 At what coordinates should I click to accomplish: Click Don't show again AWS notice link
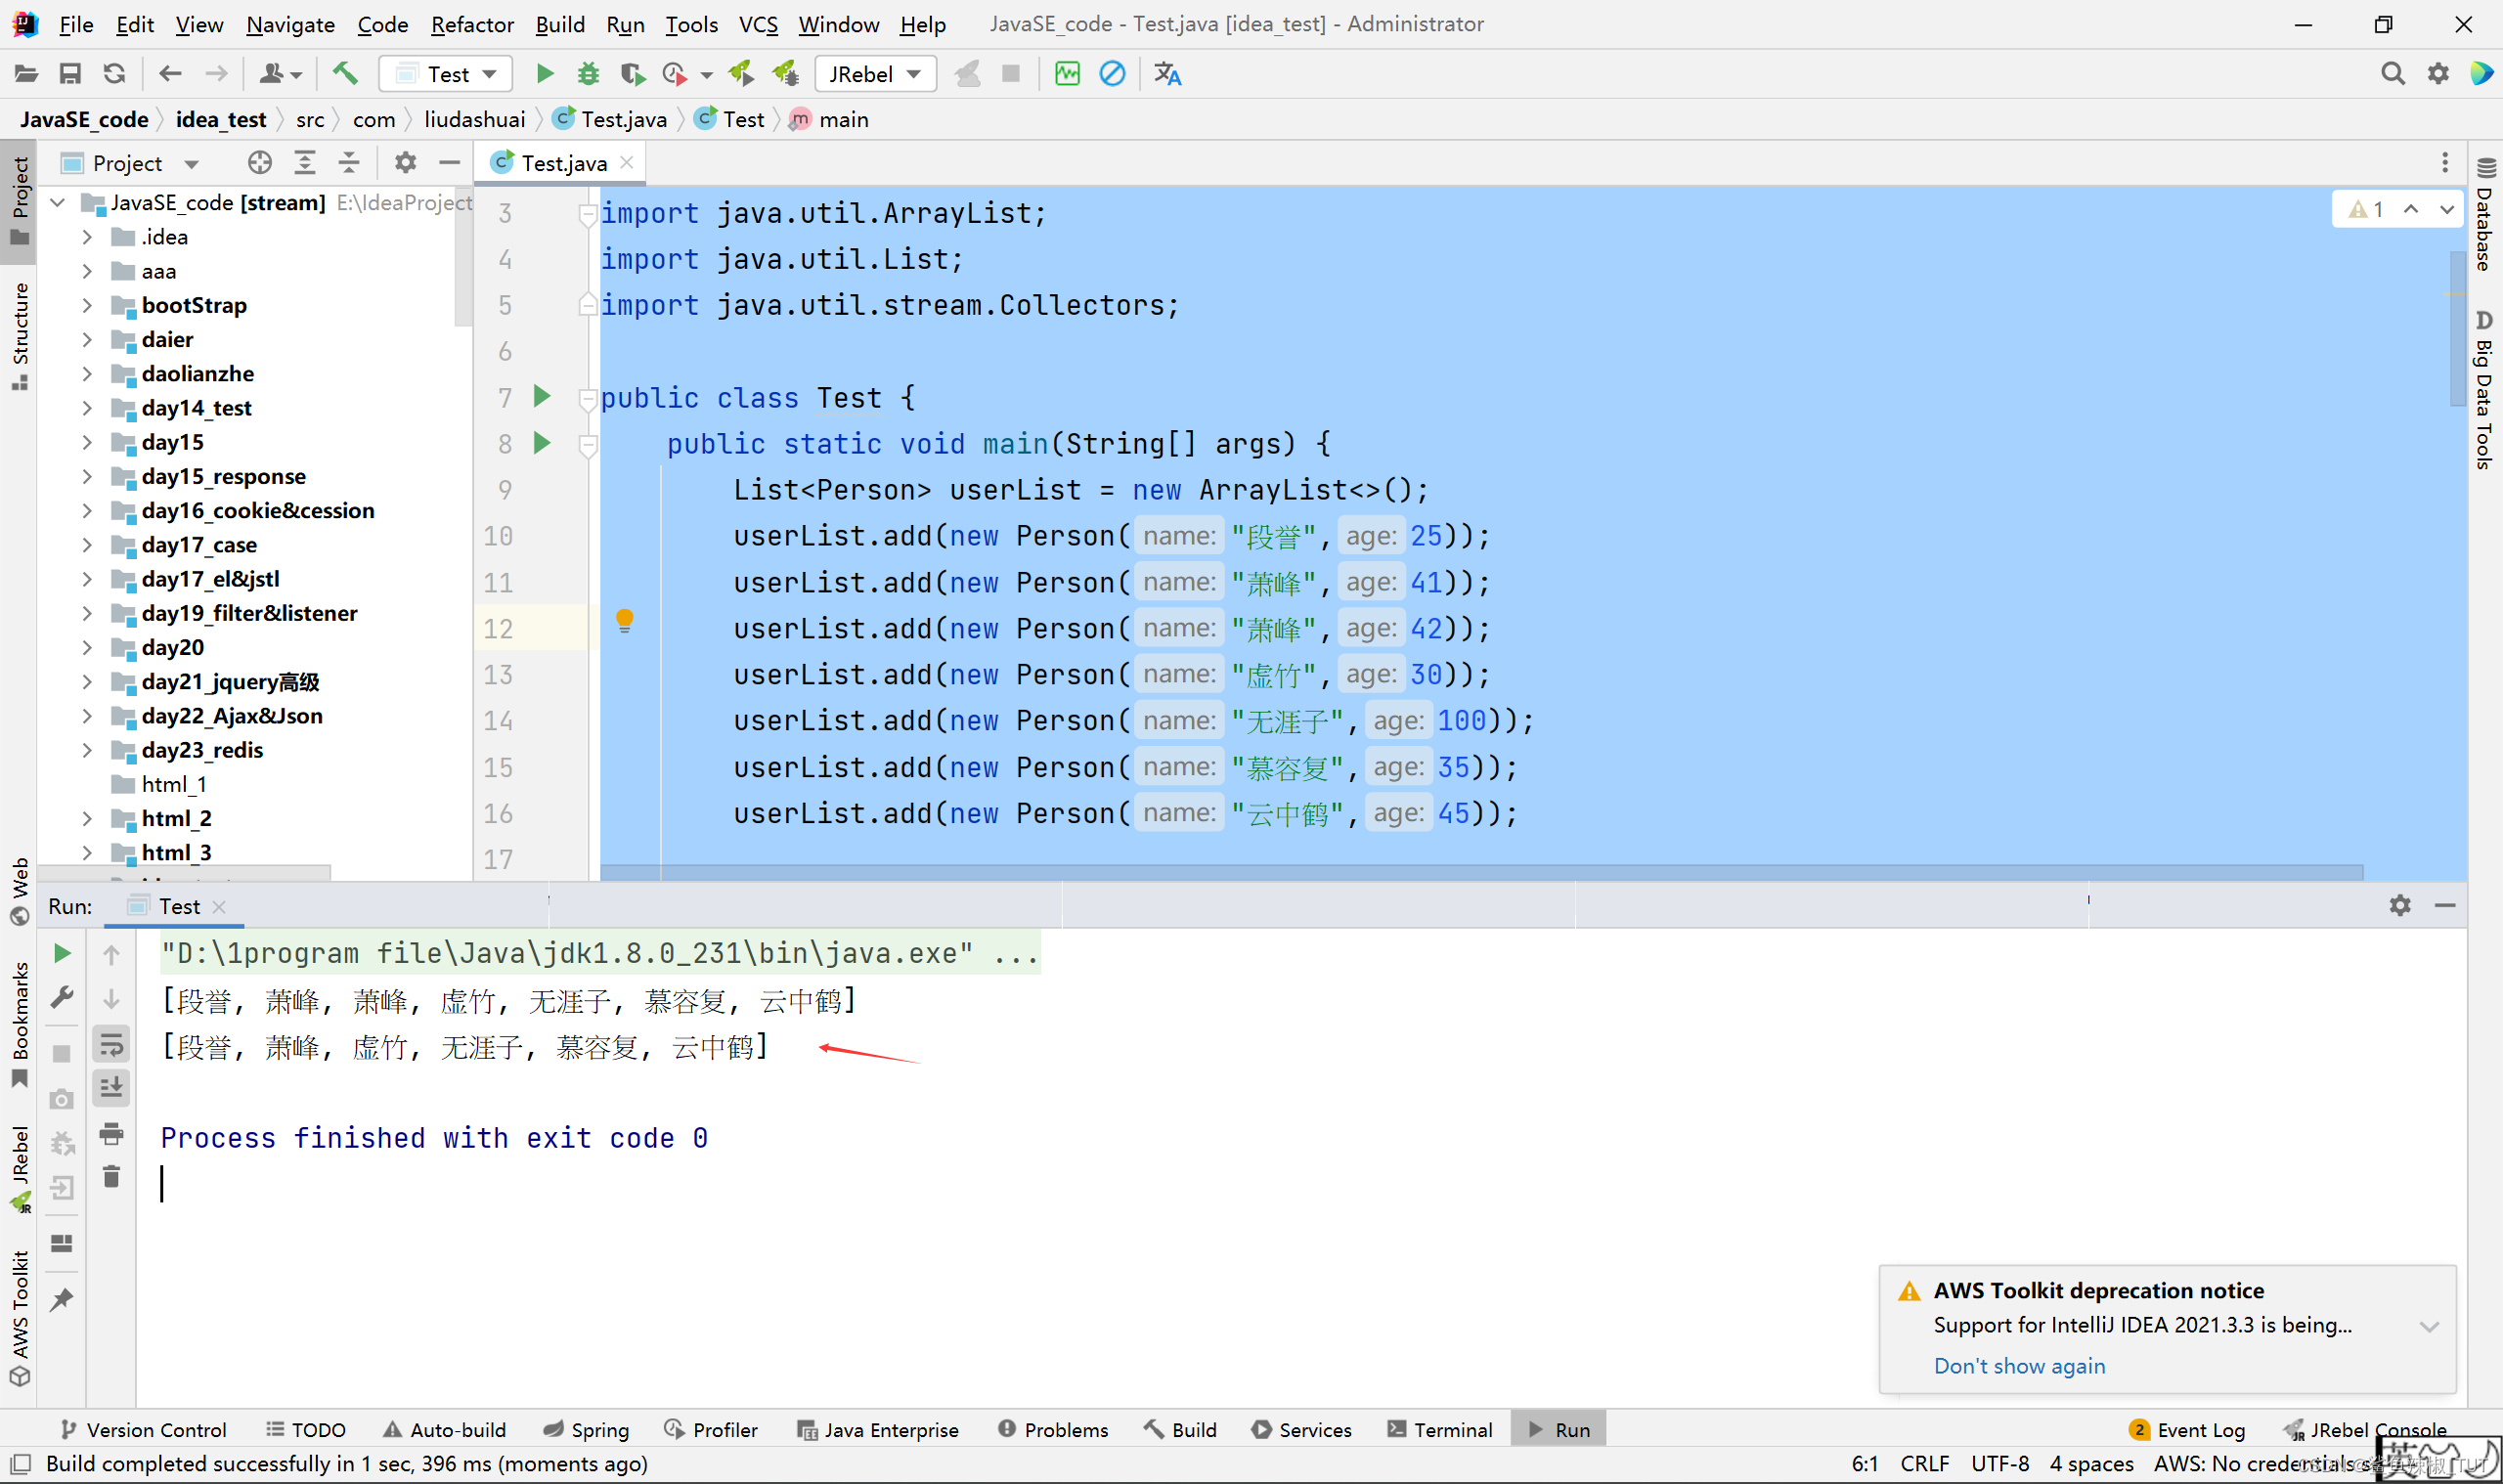click(x=2017, y=1366)
